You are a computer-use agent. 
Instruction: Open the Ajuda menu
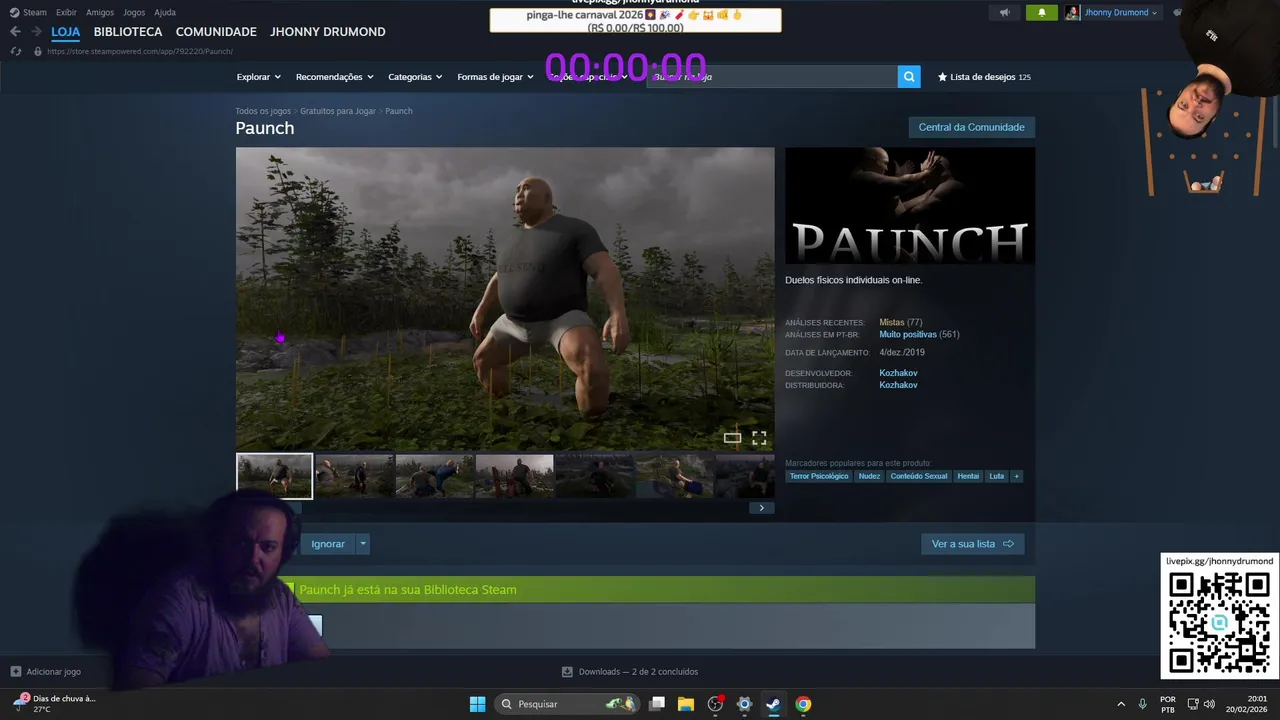click(165, 13)
